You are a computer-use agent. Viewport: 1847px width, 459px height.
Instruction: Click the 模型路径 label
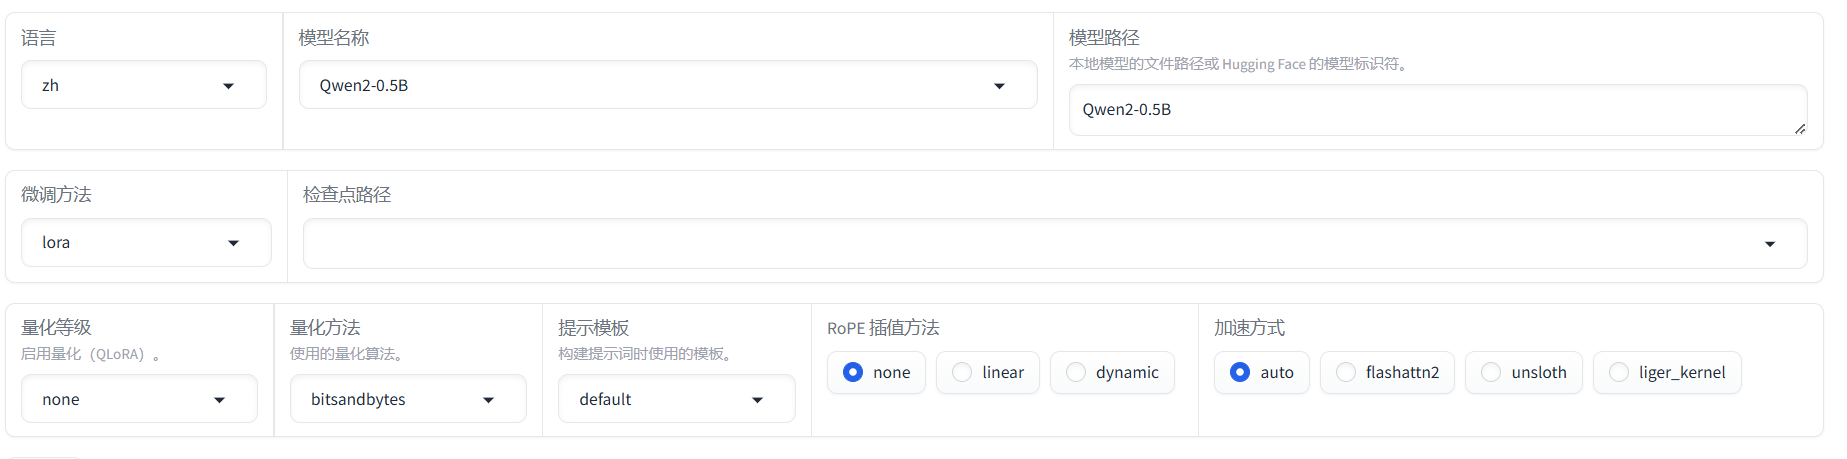click(1104, 38)
